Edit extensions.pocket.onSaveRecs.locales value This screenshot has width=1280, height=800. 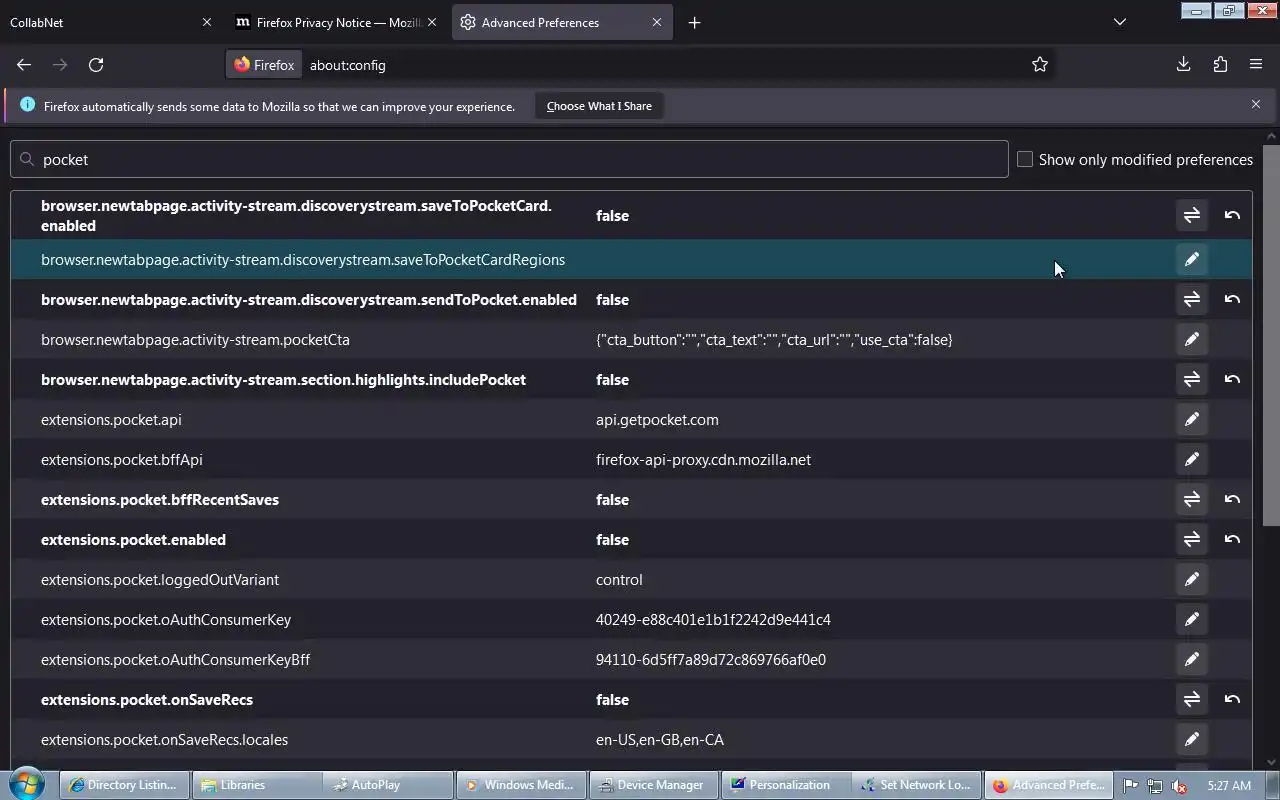click(1191, 740)
